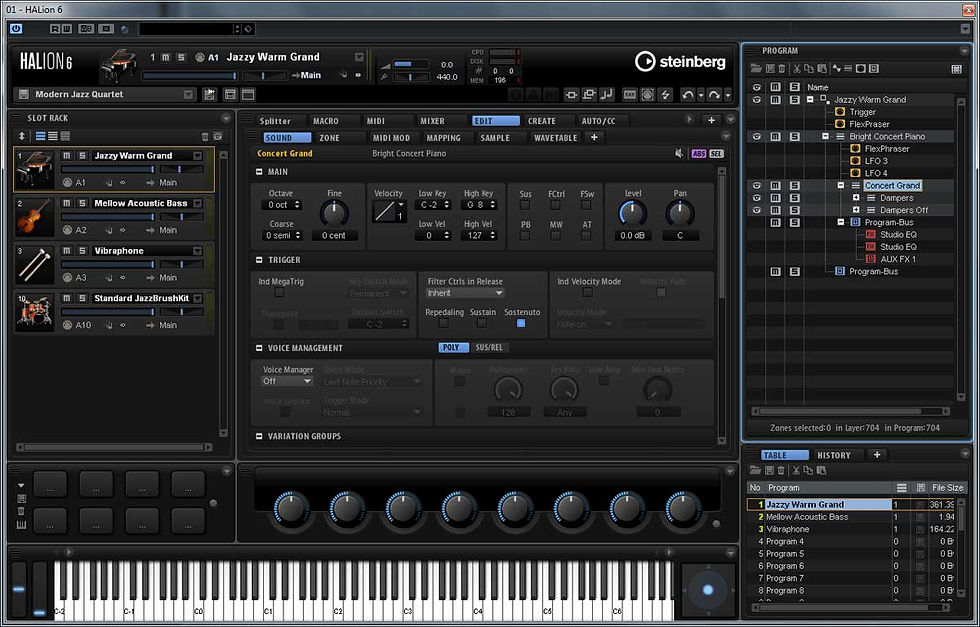
Task: Open the MACRO tab
Action: pyautogui.click(x=326, y=121)
